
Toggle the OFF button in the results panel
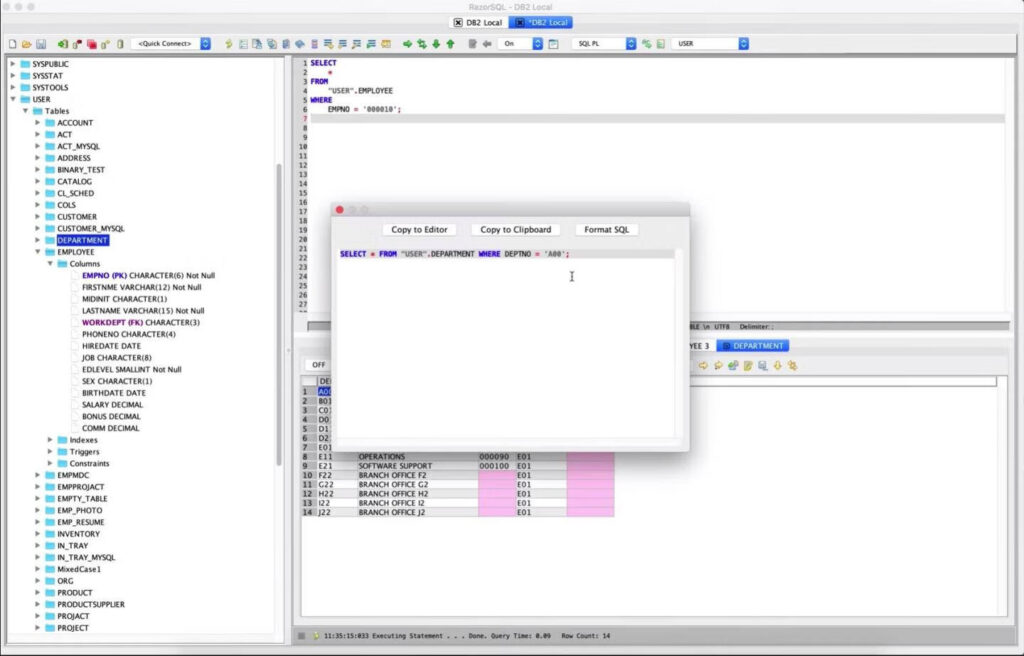pyautogui.click(x=318, y=364)
